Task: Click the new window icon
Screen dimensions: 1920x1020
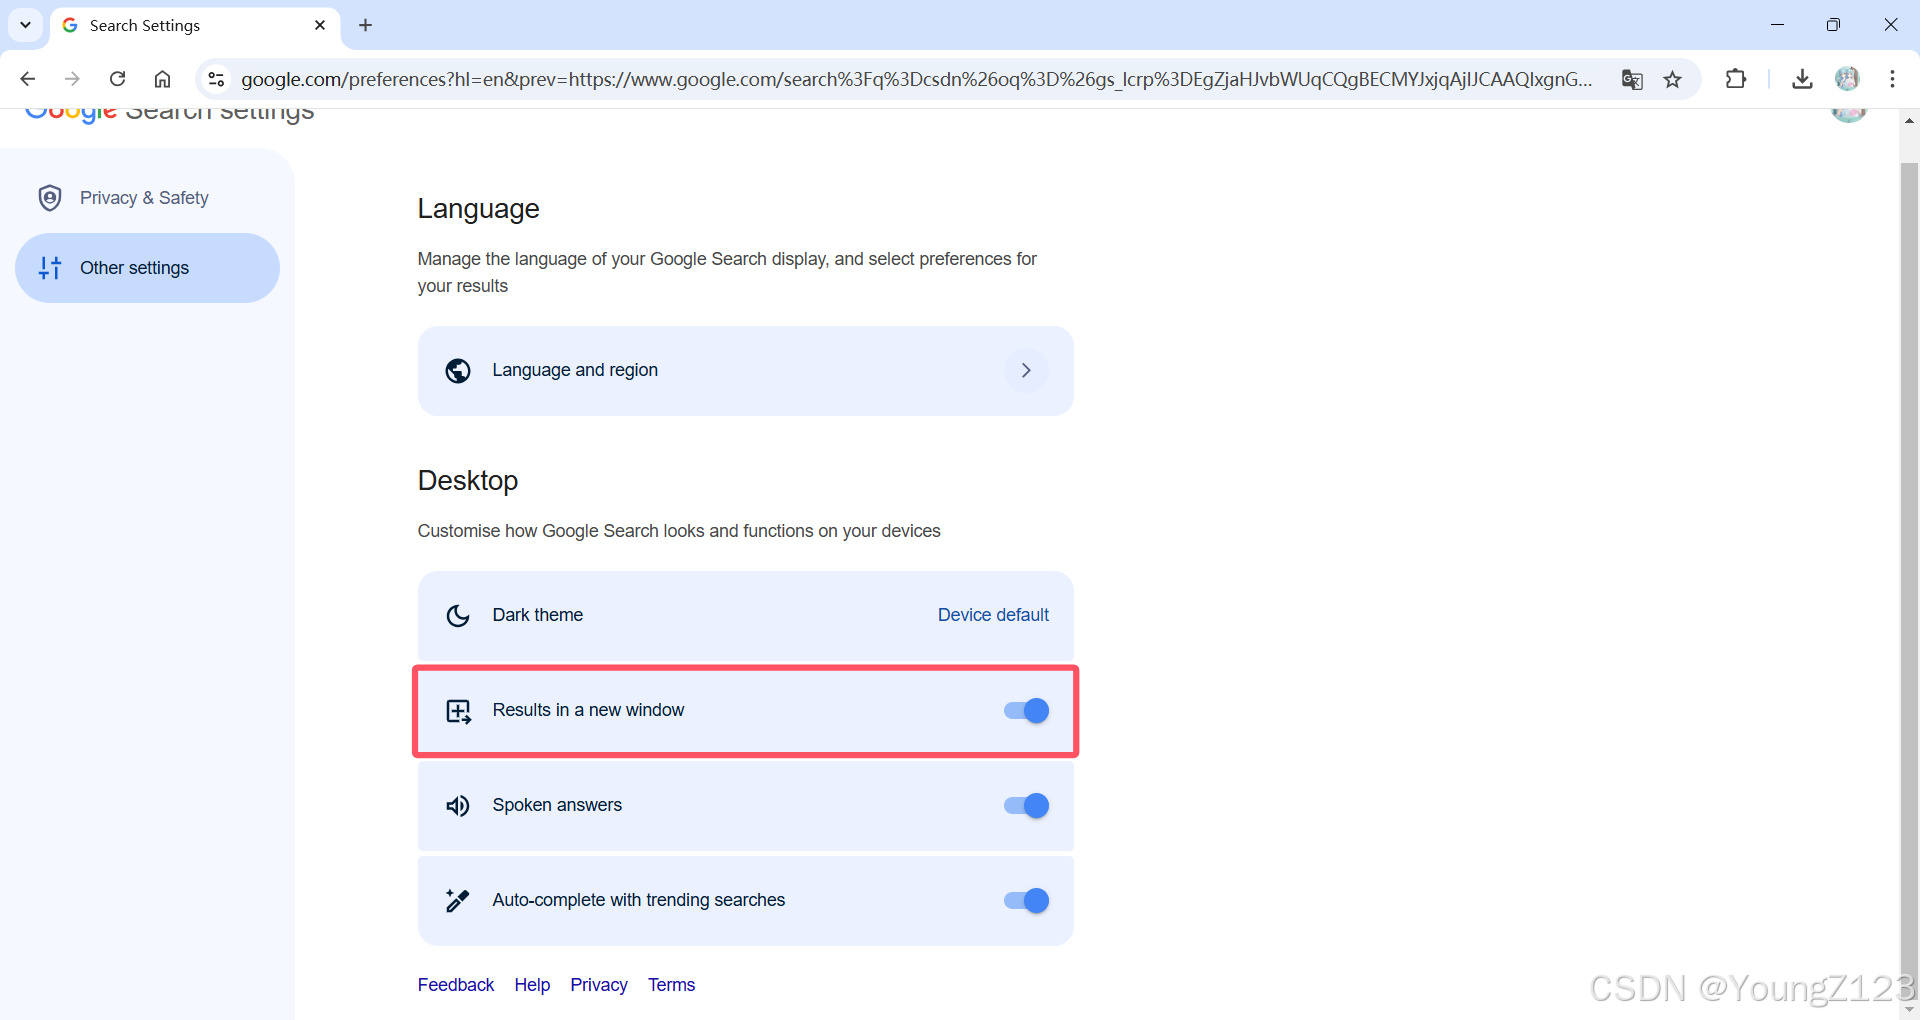Action: [458, 711]
